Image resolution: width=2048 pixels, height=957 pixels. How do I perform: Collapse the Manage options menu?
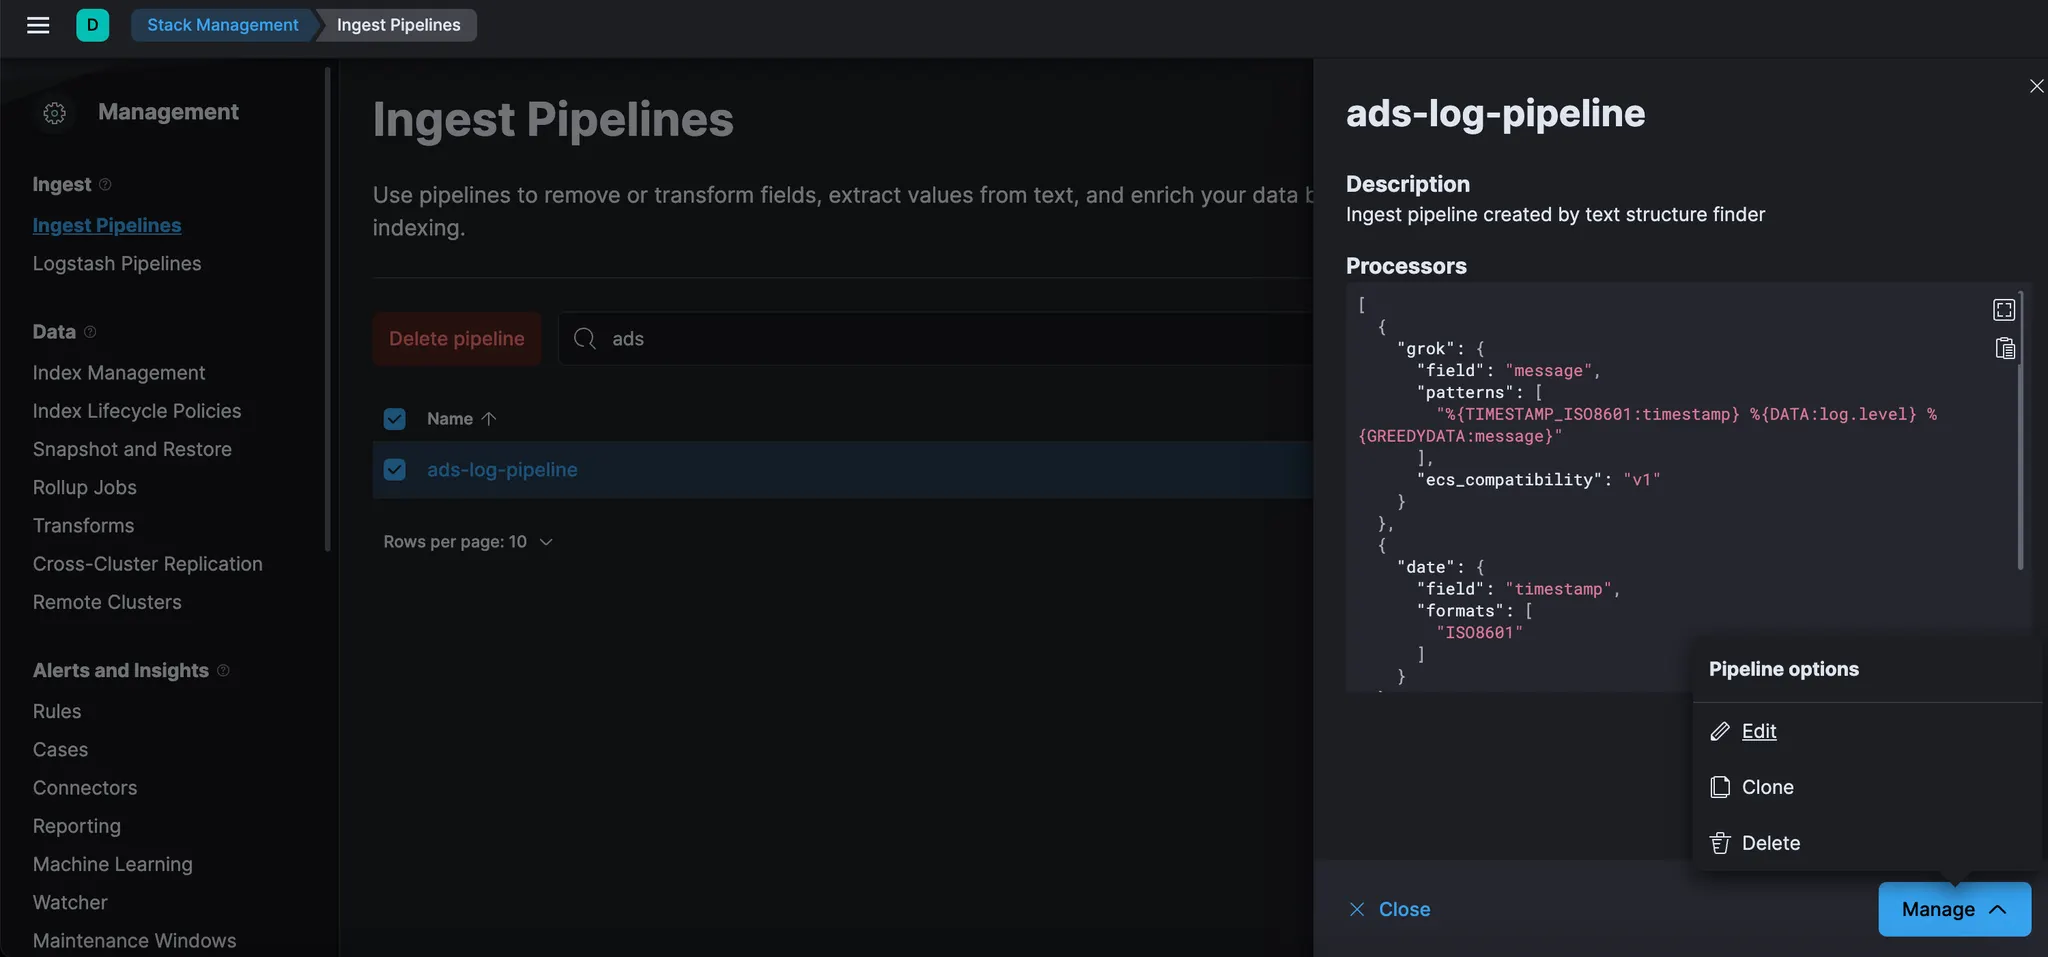point(1954,909)
